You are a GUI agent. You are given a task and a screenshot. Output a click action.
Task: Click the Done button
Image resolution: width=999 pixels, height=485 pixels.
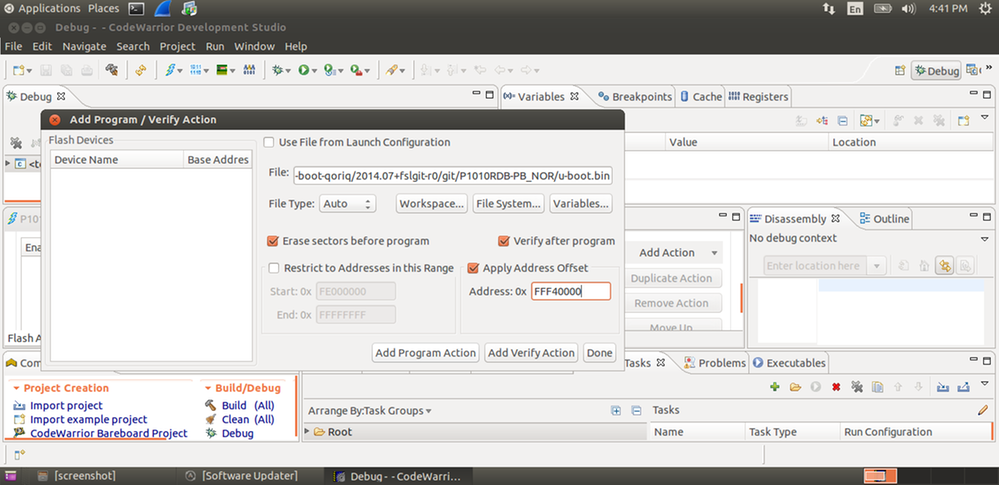[x=600, y=352]
